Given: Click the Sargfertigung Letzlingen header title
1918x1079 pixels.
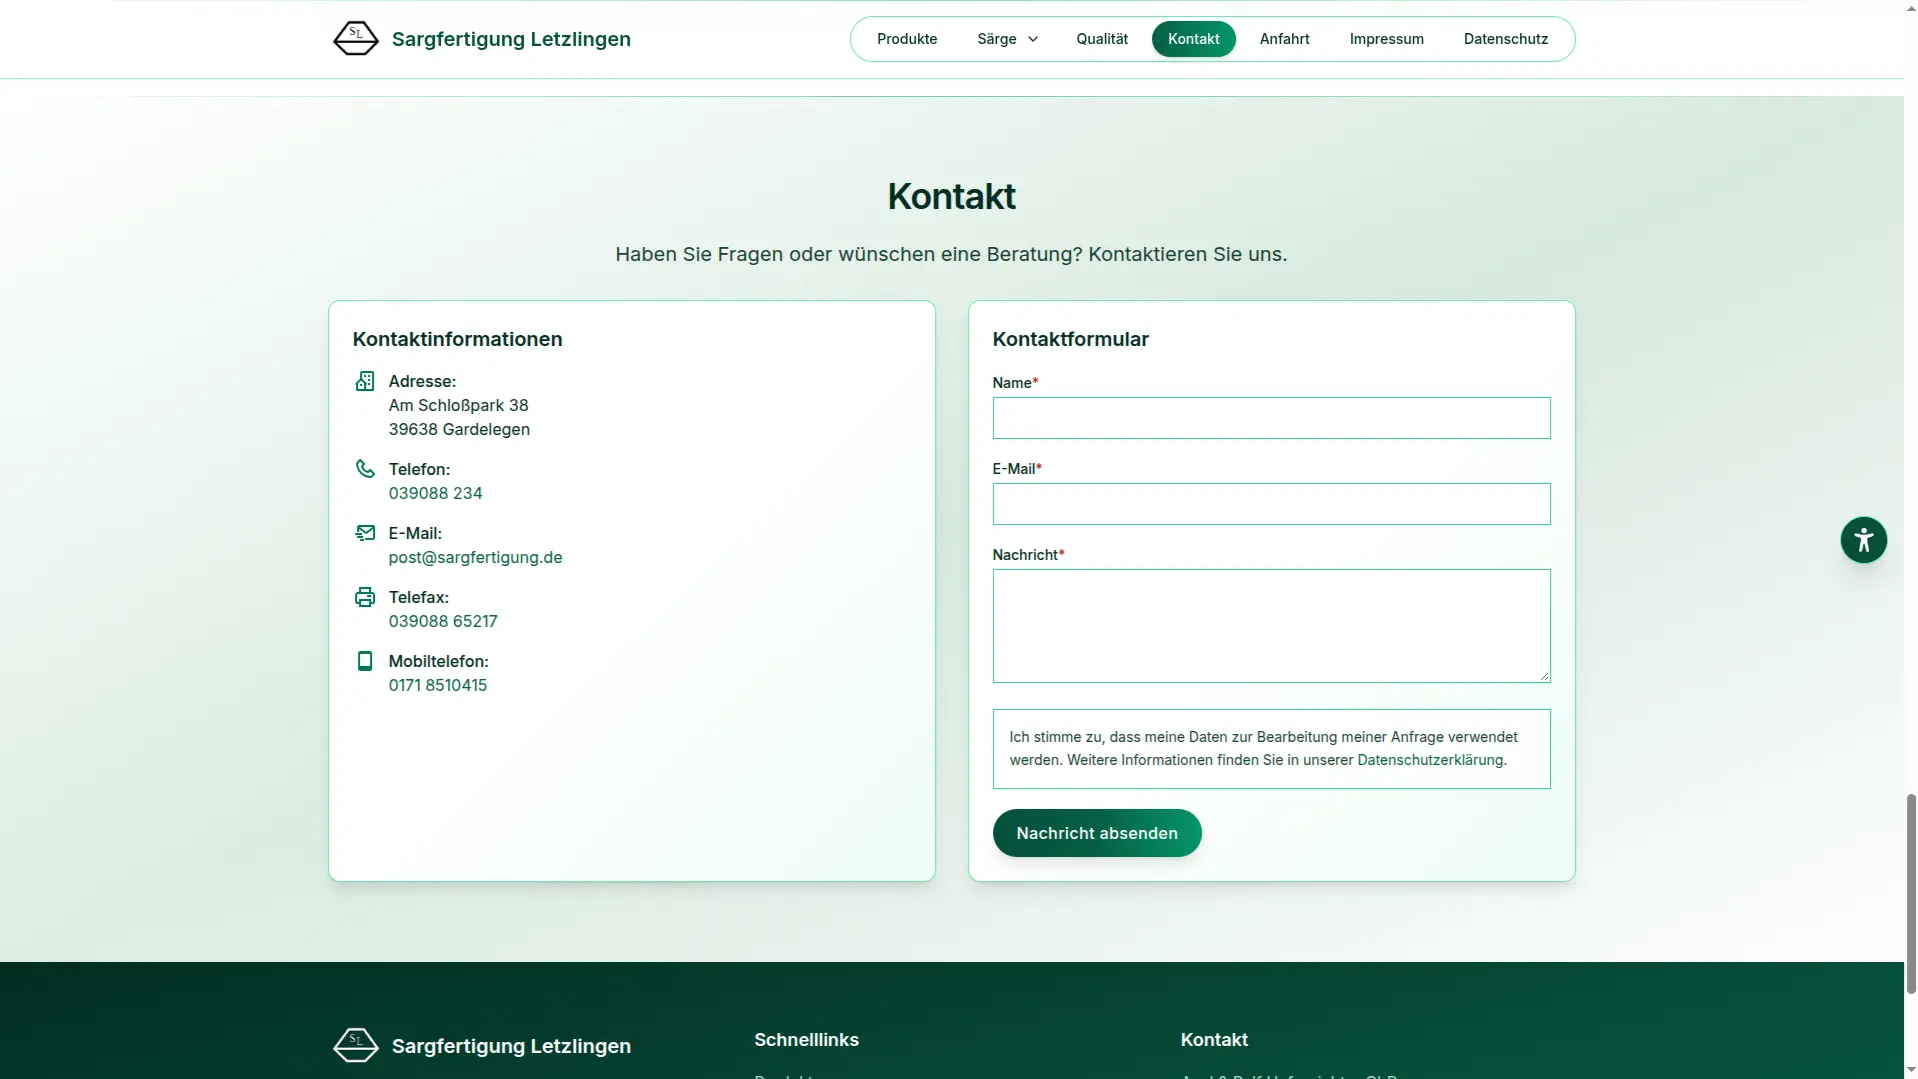Looking at the screenshot, I should (x=511, y=39).
